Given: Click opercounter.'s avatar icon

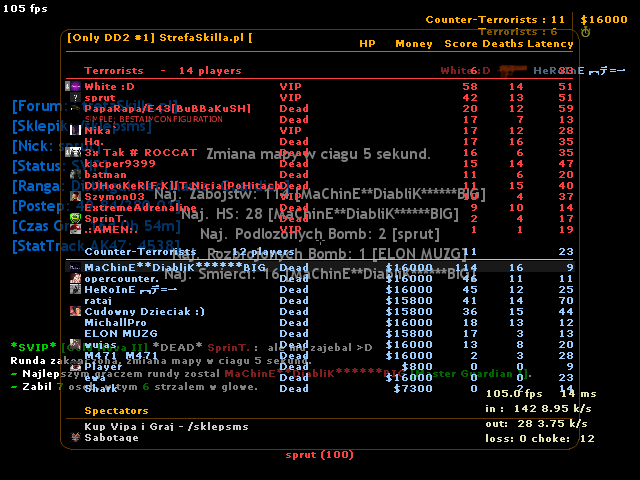Looking at the screenshot, I should coord(75,278).
